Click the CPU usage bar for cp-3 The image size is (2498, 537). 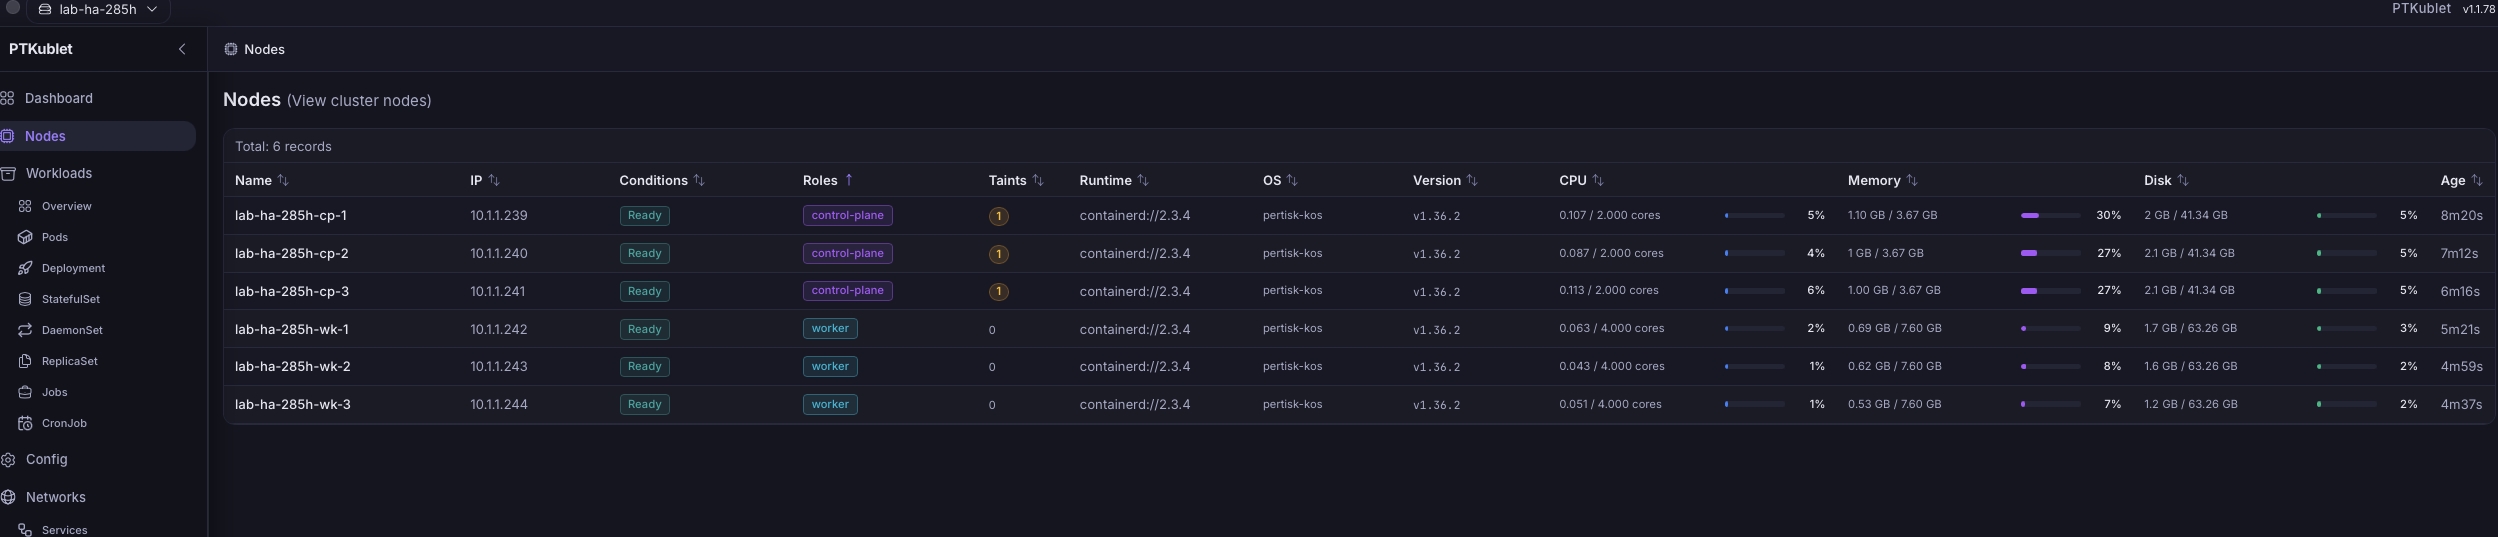coord(1754,291)
